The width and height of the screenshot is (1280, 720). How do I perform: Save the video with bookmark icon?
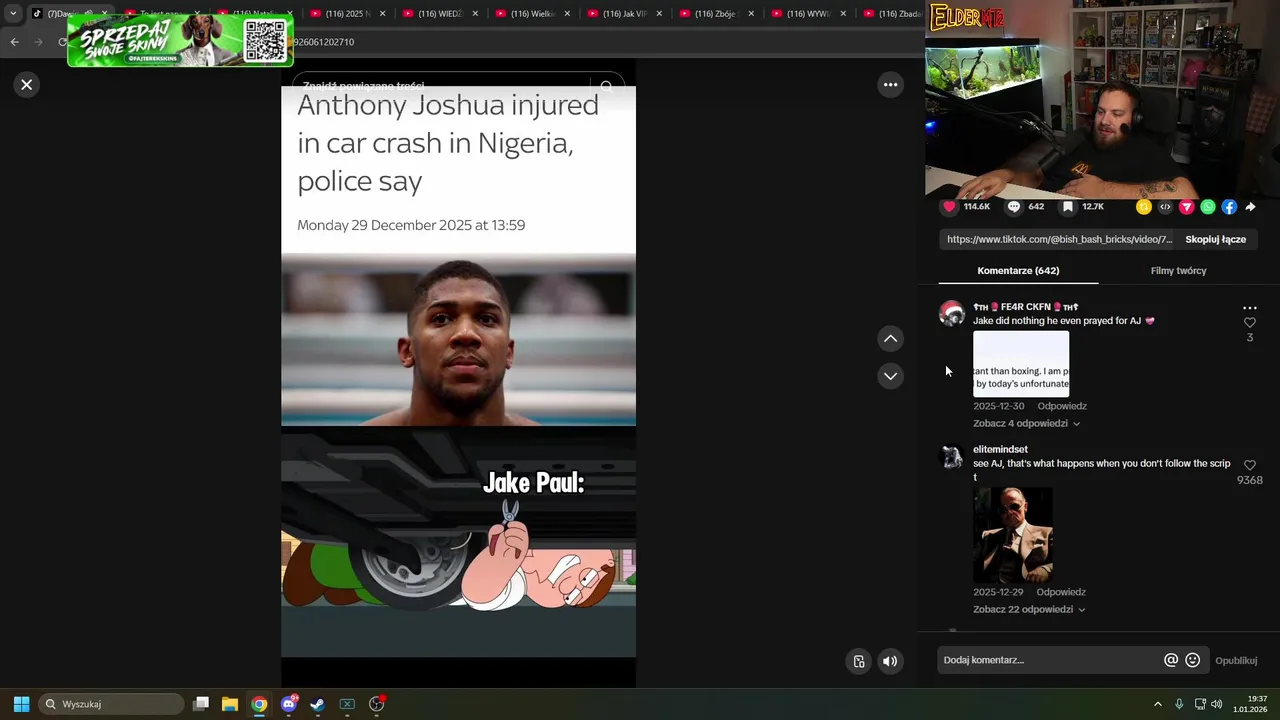pos(1068,207)
